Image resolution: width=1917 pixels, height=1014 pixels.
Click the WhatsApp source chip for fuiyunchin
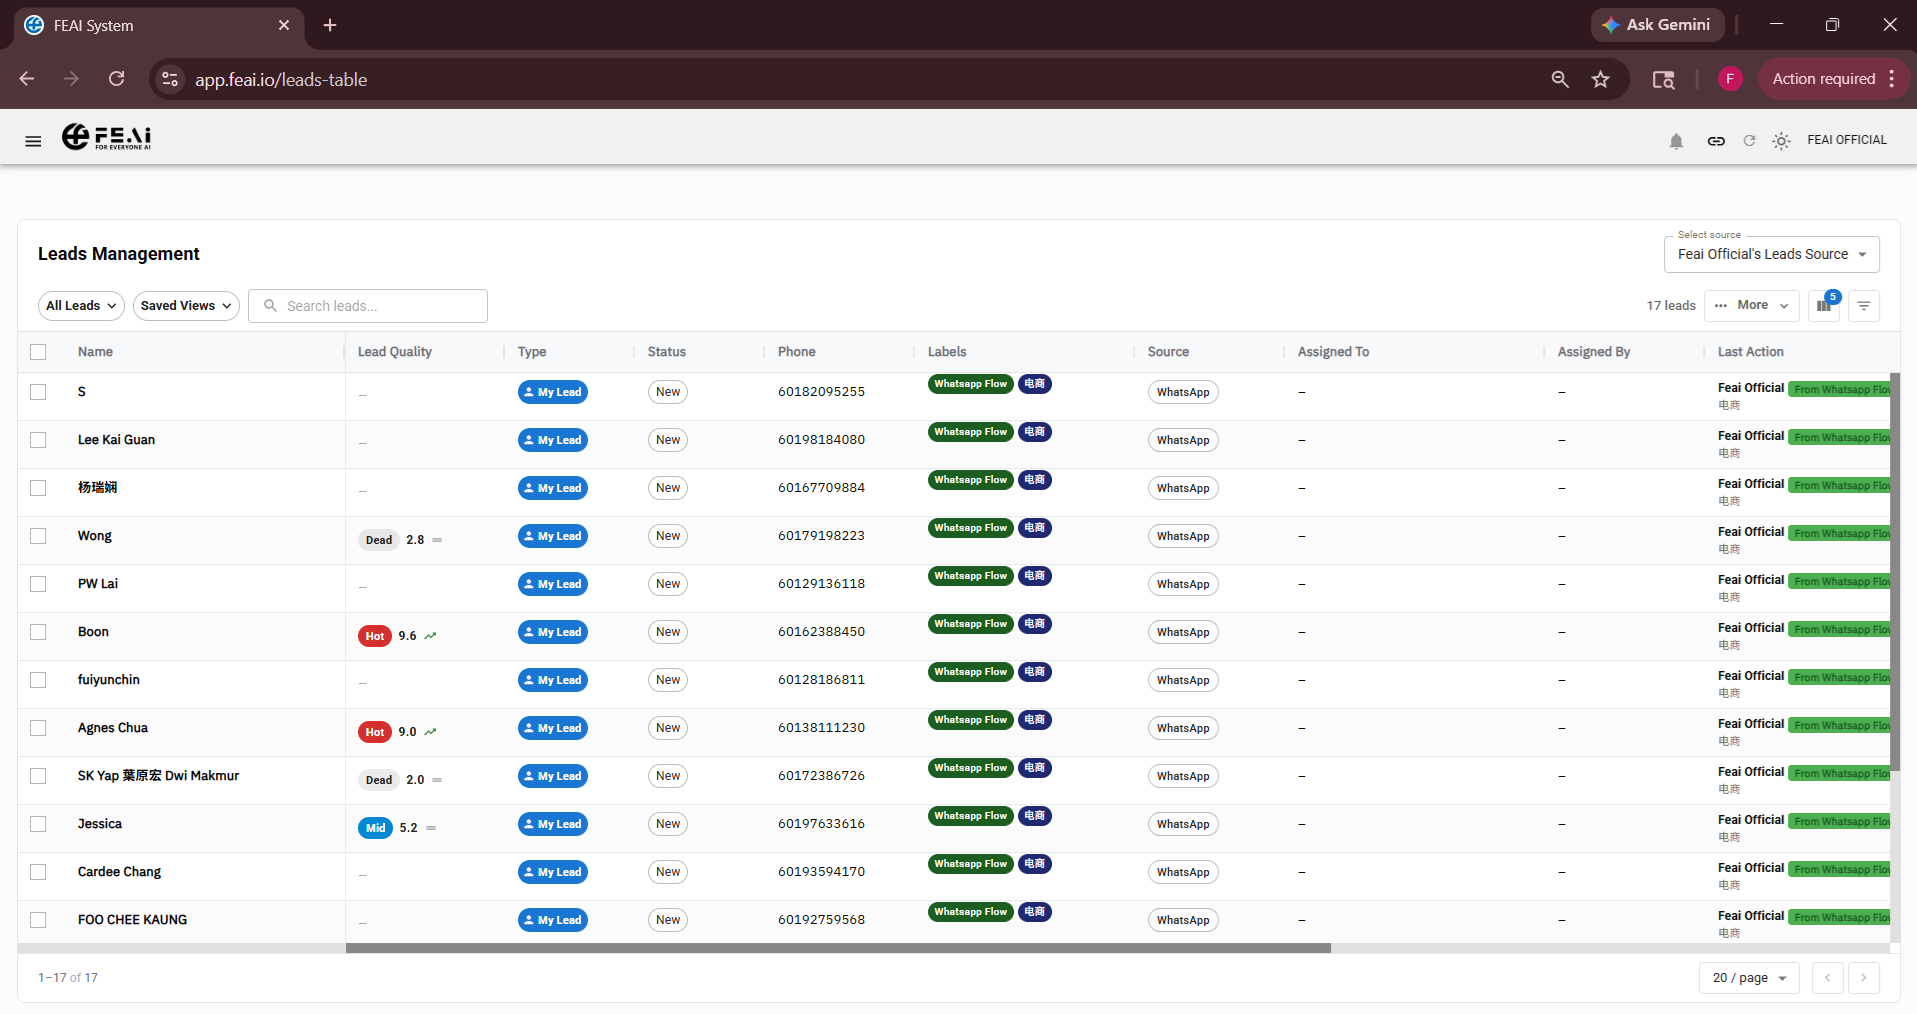1183,680
